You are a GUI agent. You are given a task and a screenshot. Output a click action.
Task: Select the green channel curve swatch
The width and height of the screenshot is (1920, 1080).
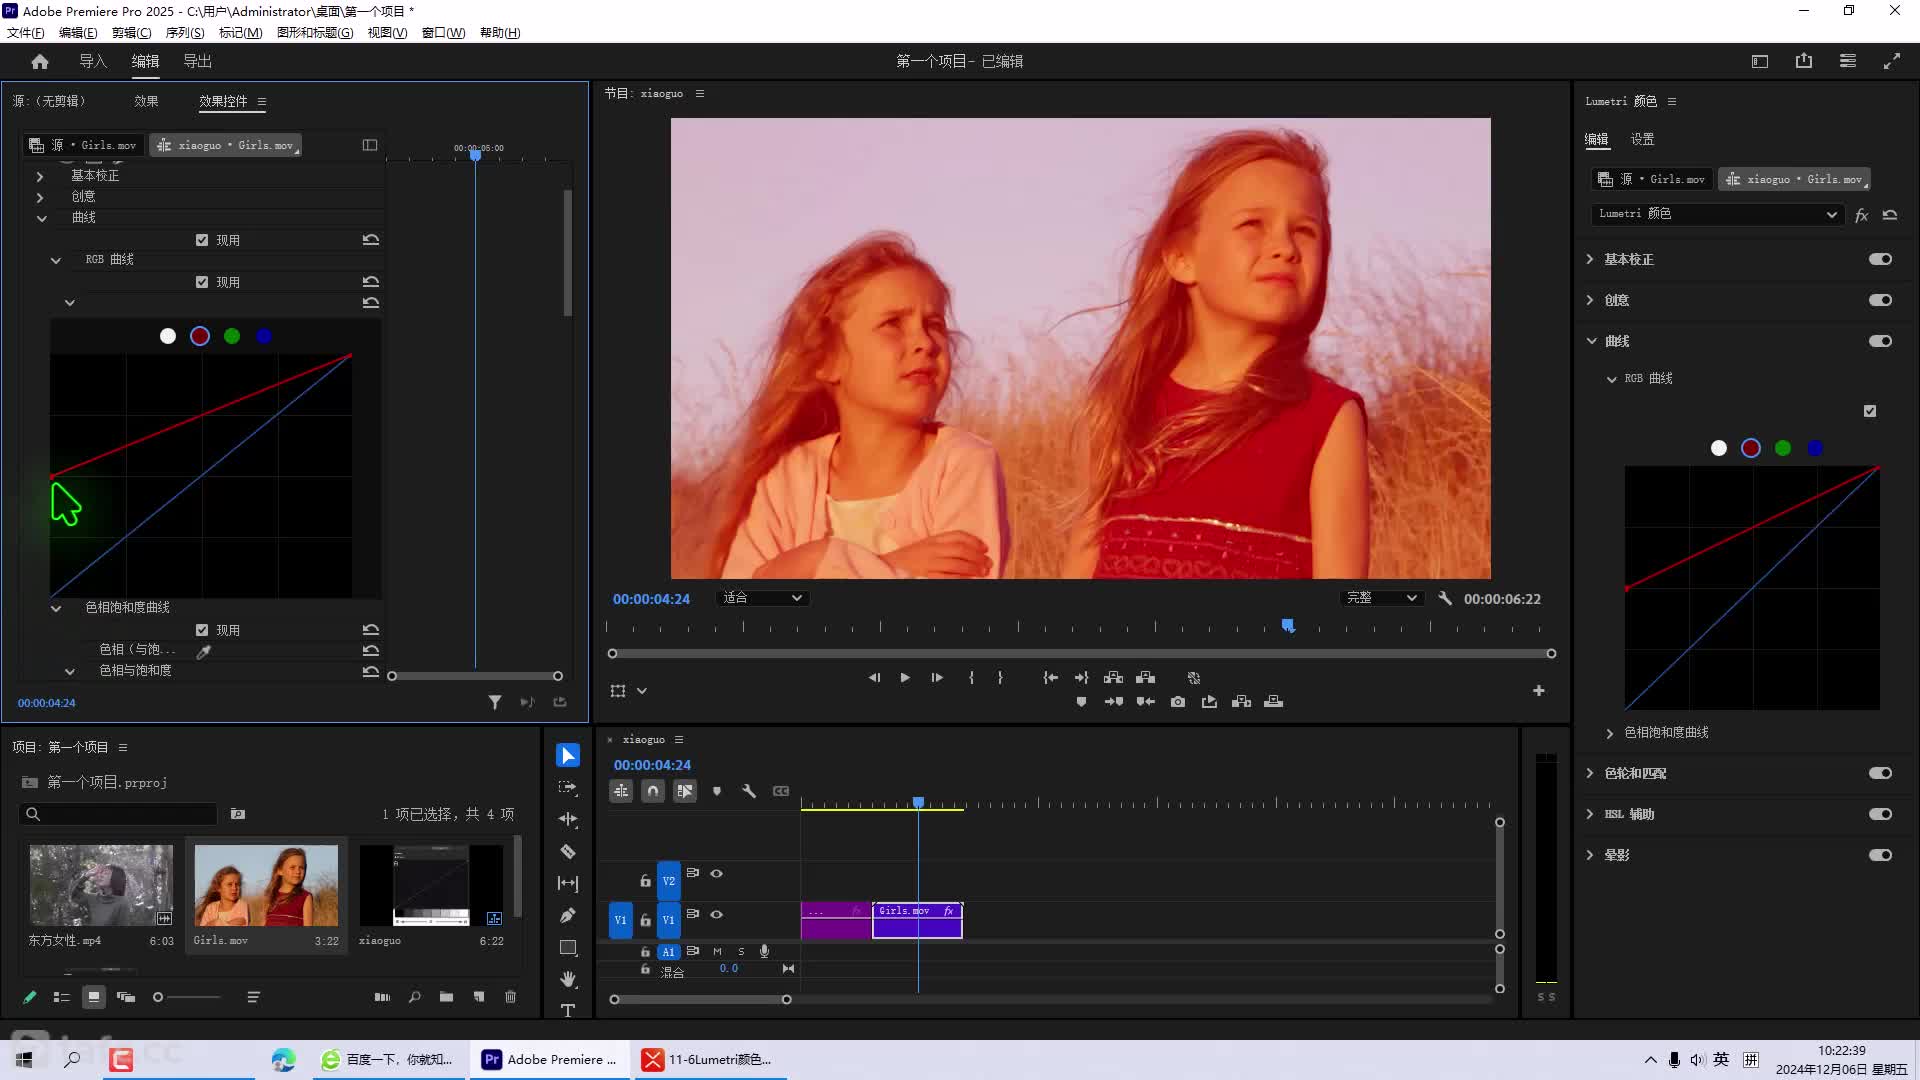click(x=232, y=336)
